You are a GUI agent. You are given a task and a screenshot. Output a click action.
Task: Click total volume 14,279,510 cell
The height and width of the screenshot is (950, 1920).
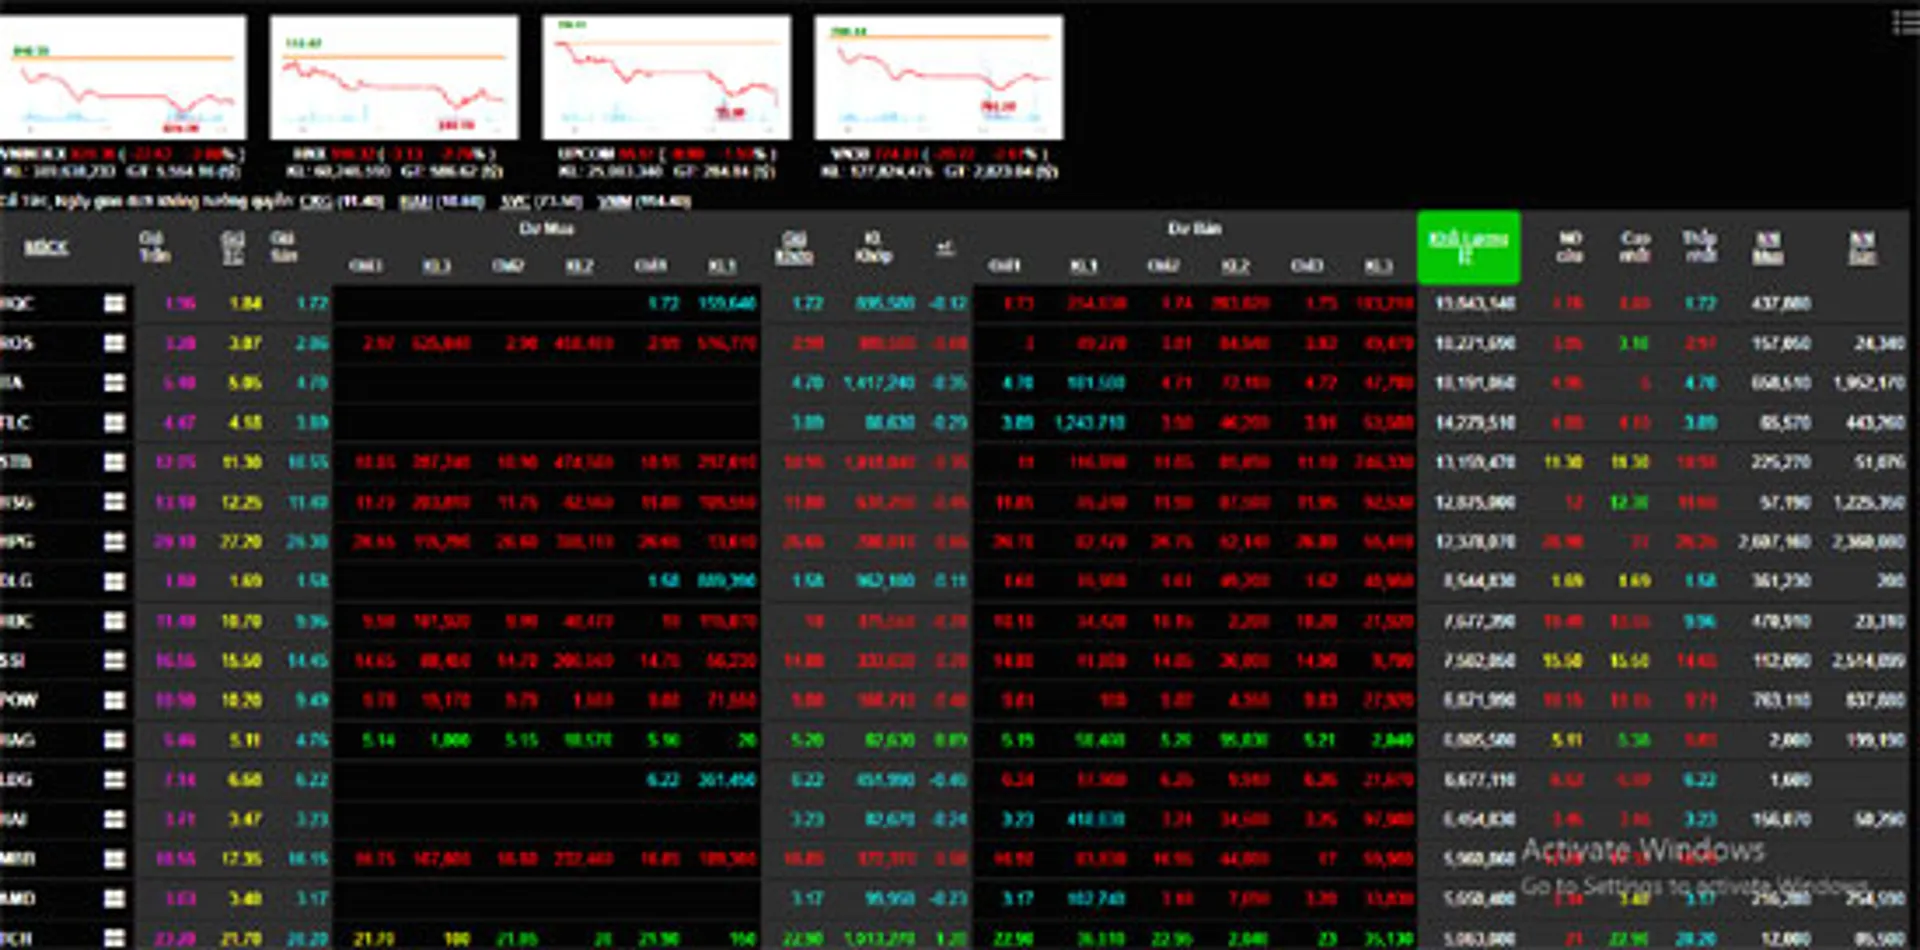(1476, 422)
